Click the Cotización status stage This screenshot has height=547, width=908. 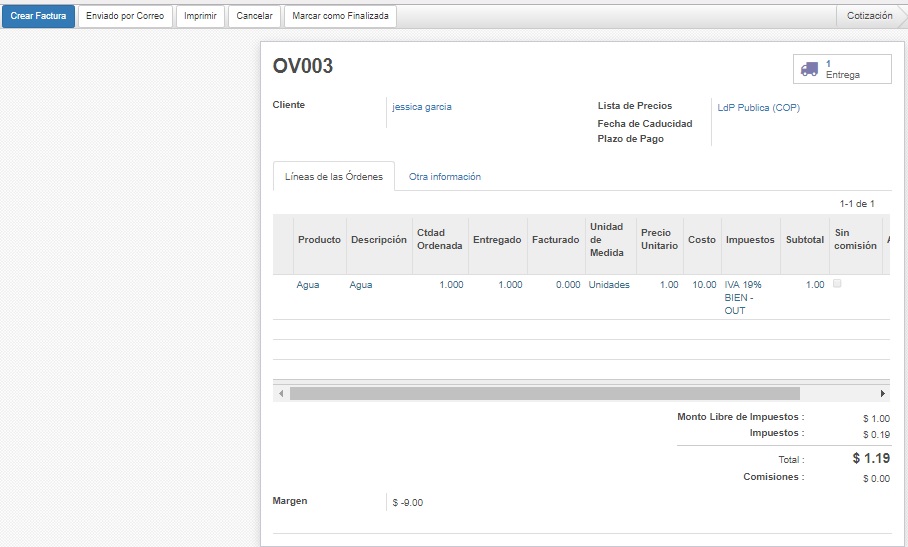coord(869,16)
